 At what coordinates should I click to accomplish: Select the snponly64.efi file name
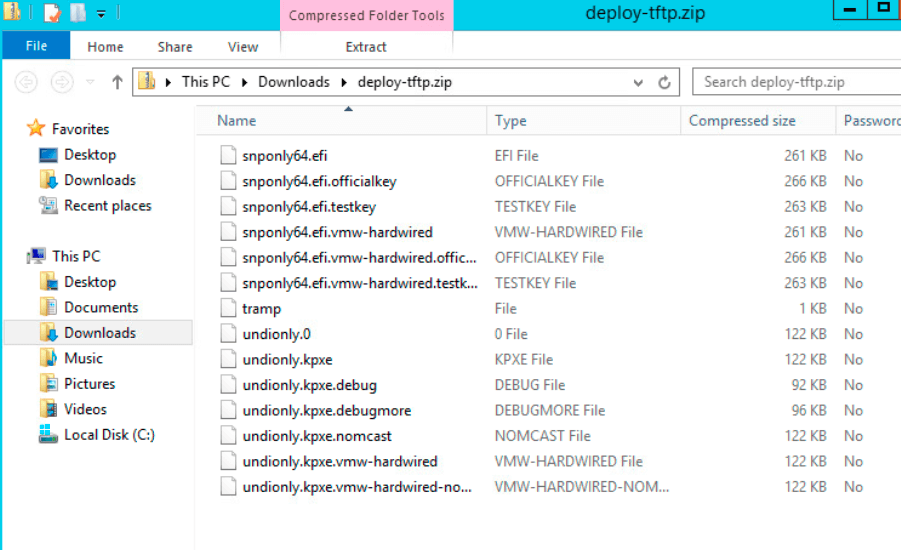tap(284, 156)
